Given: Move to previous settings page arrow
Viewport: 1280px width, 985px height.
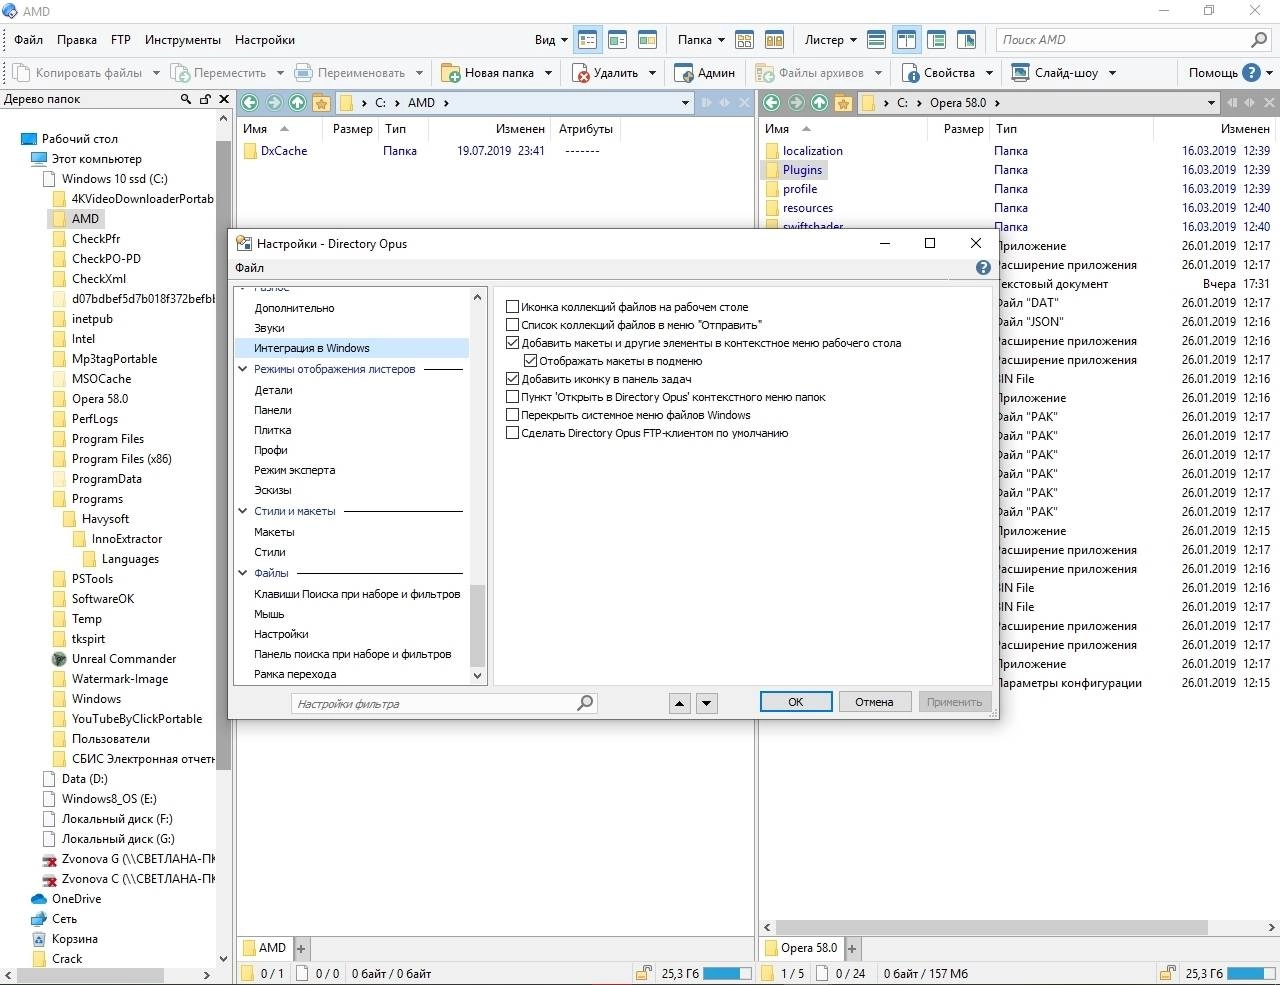Looking at the screenshot, I should click(x=680, y=703).
